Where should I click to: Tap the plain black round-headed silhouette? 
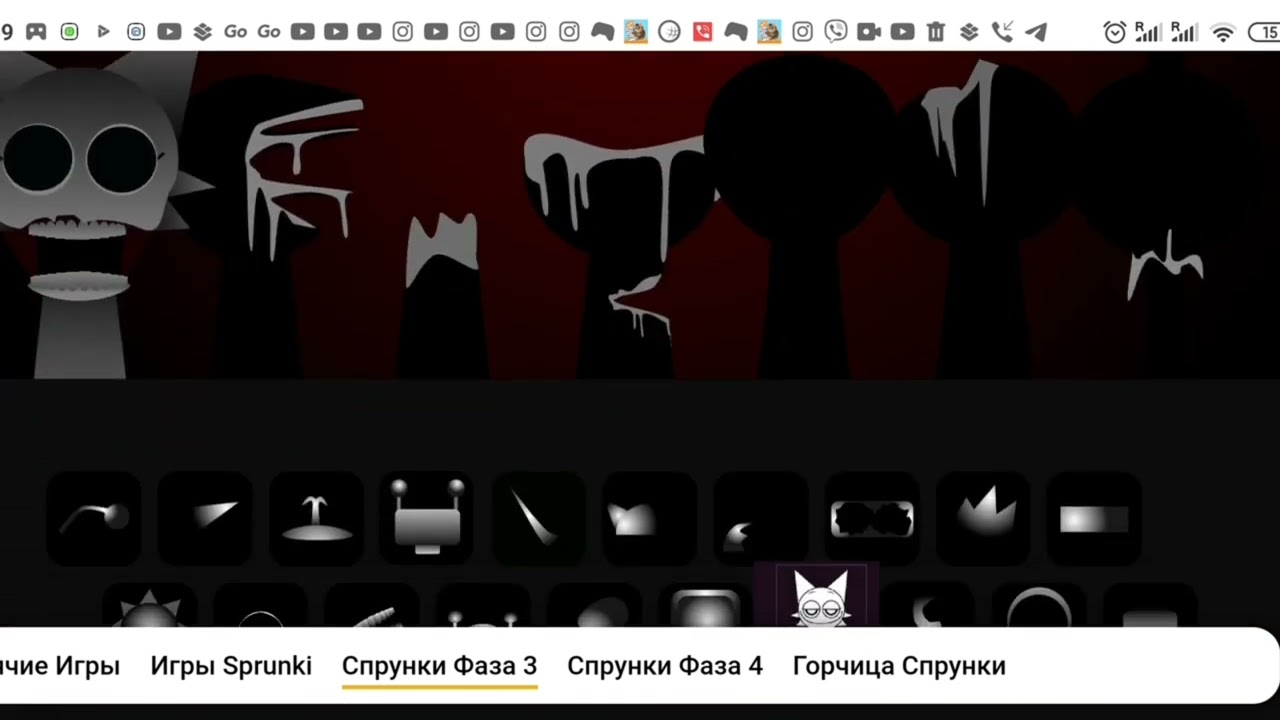(x=800, y=215)
